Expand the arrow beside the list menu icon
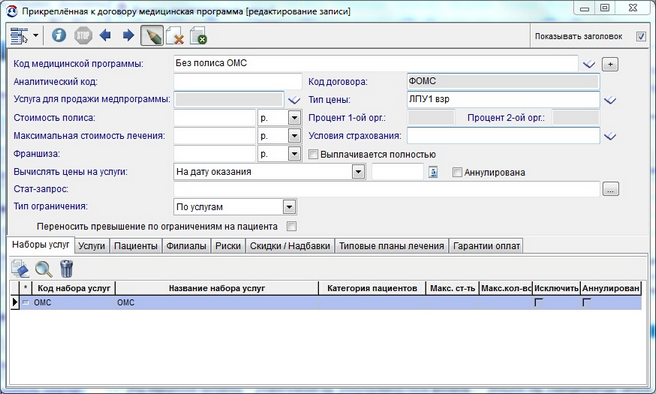 36,36
